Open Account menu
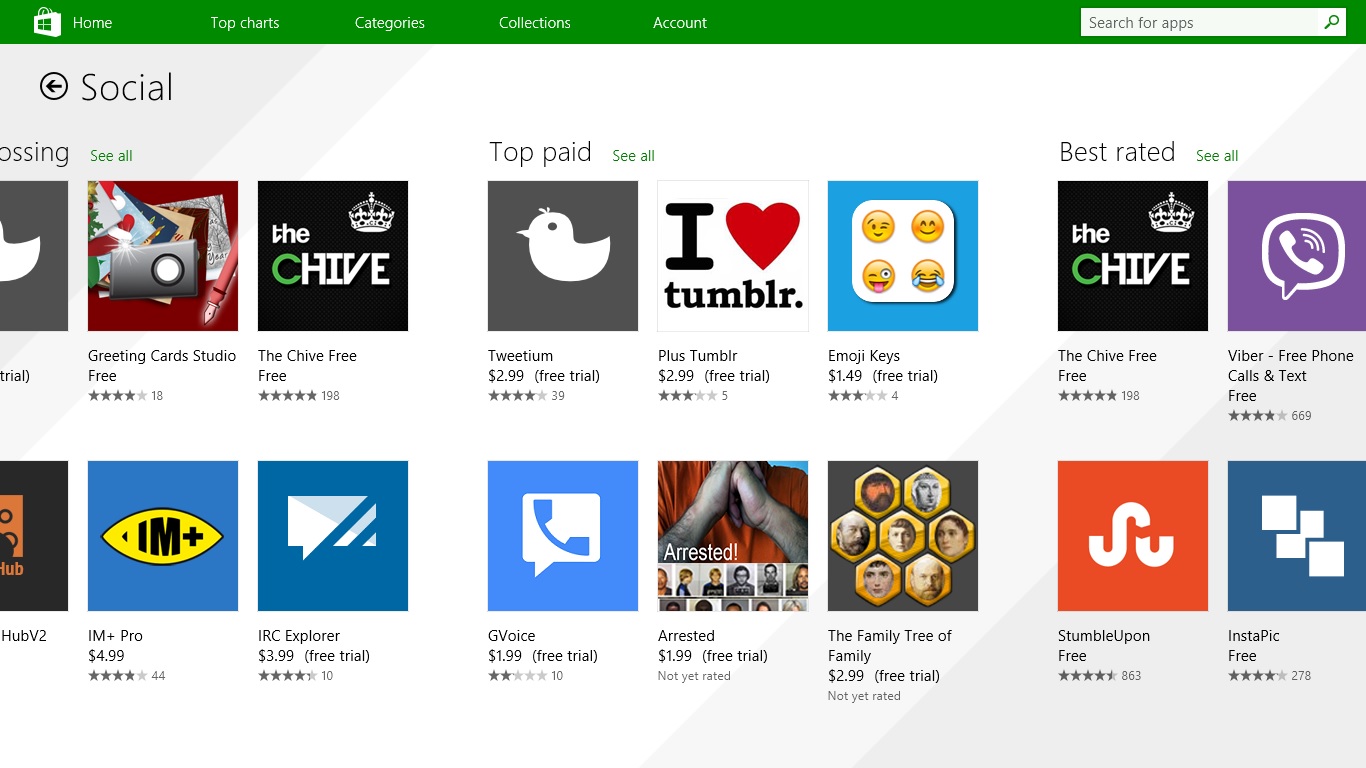Screen dimensions: 1366x768 tap(680, 22)
